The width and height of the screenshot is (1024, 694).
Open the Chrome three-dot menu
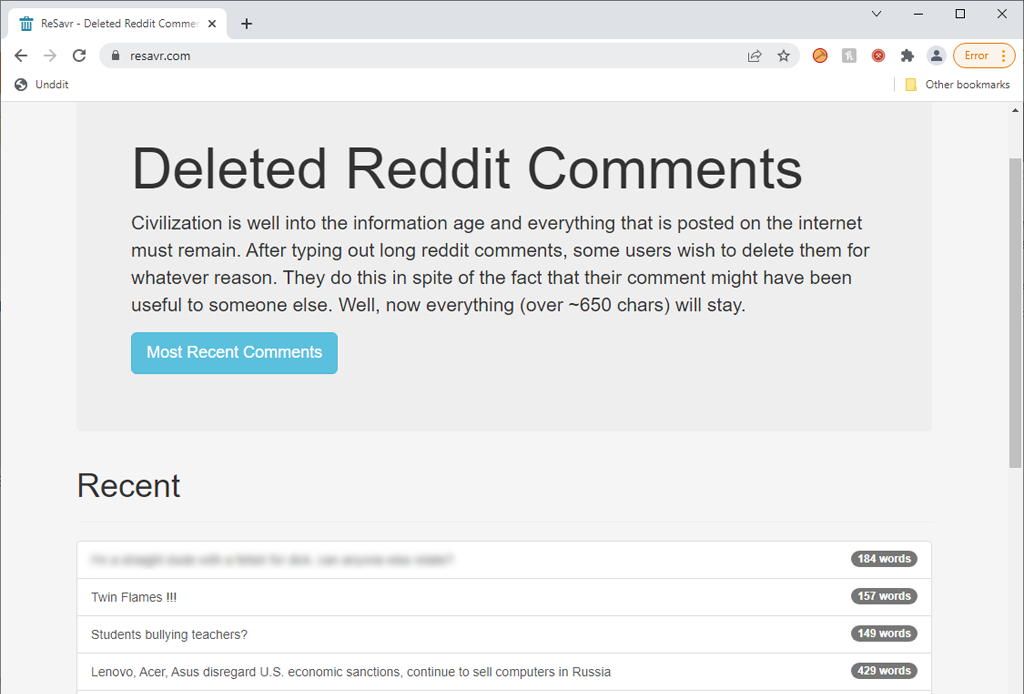tap(1005, 56)
